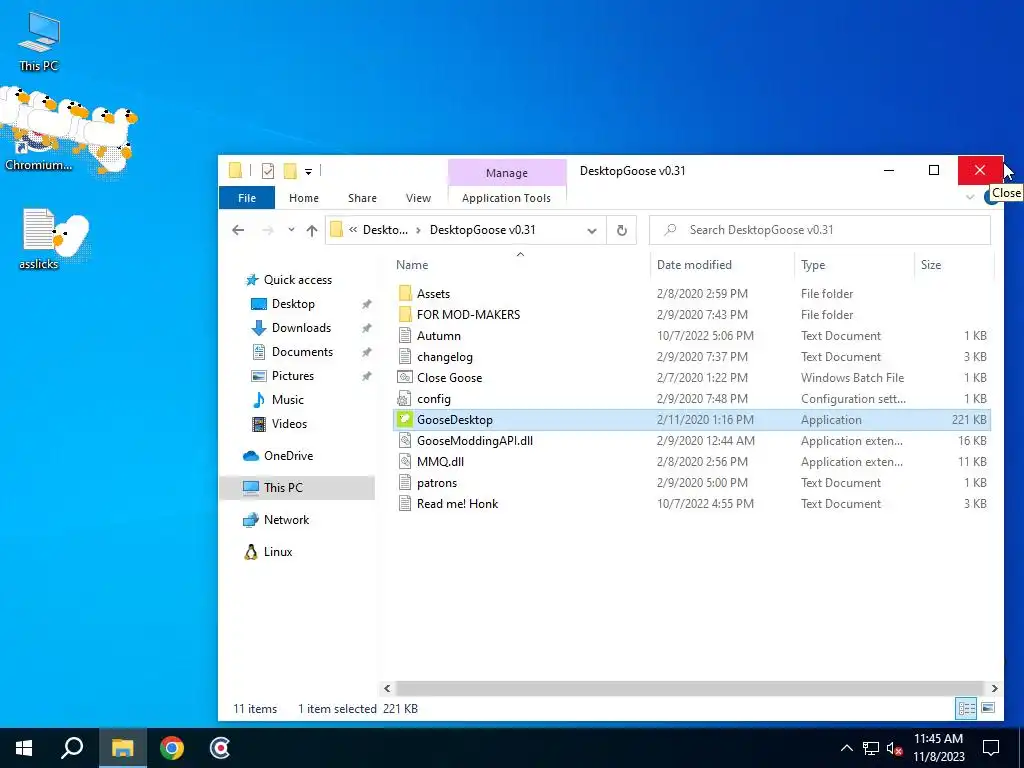Screen dimensions: 1024x768
Task: Click the Search DesktopGoose v0.31 field
Action: (x=820, y=230)
